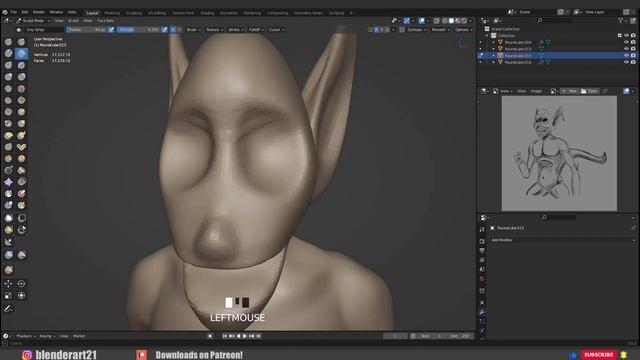Select the Move transform tool
The width and height of the screenshot is (640, 360).
pos(8,284)
